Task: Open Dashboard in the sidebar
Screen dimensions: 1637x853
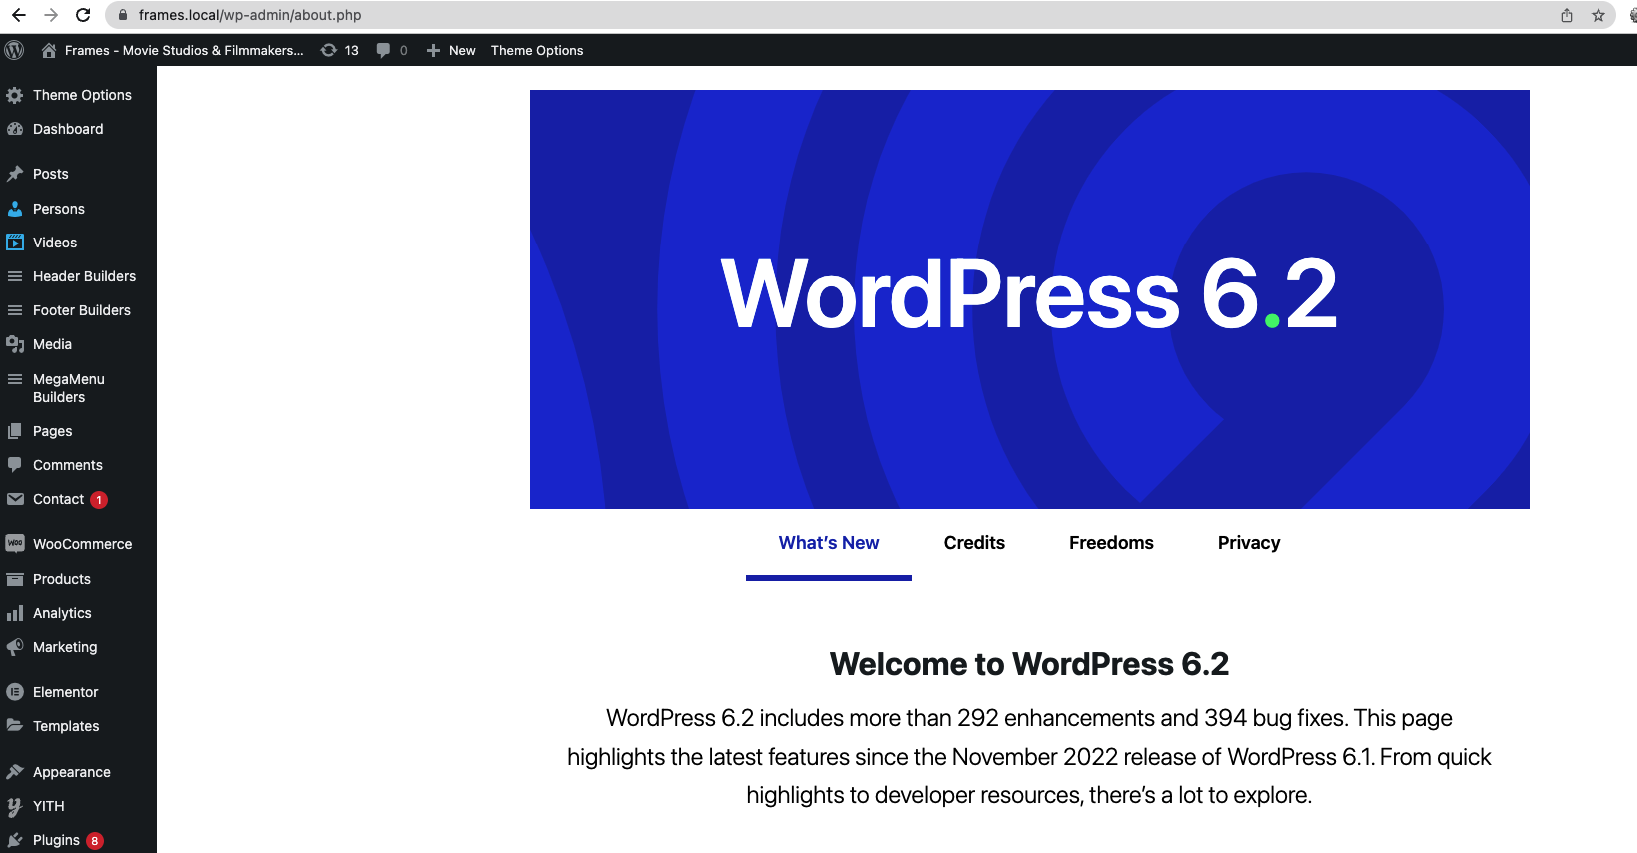Action: (68, 129)
